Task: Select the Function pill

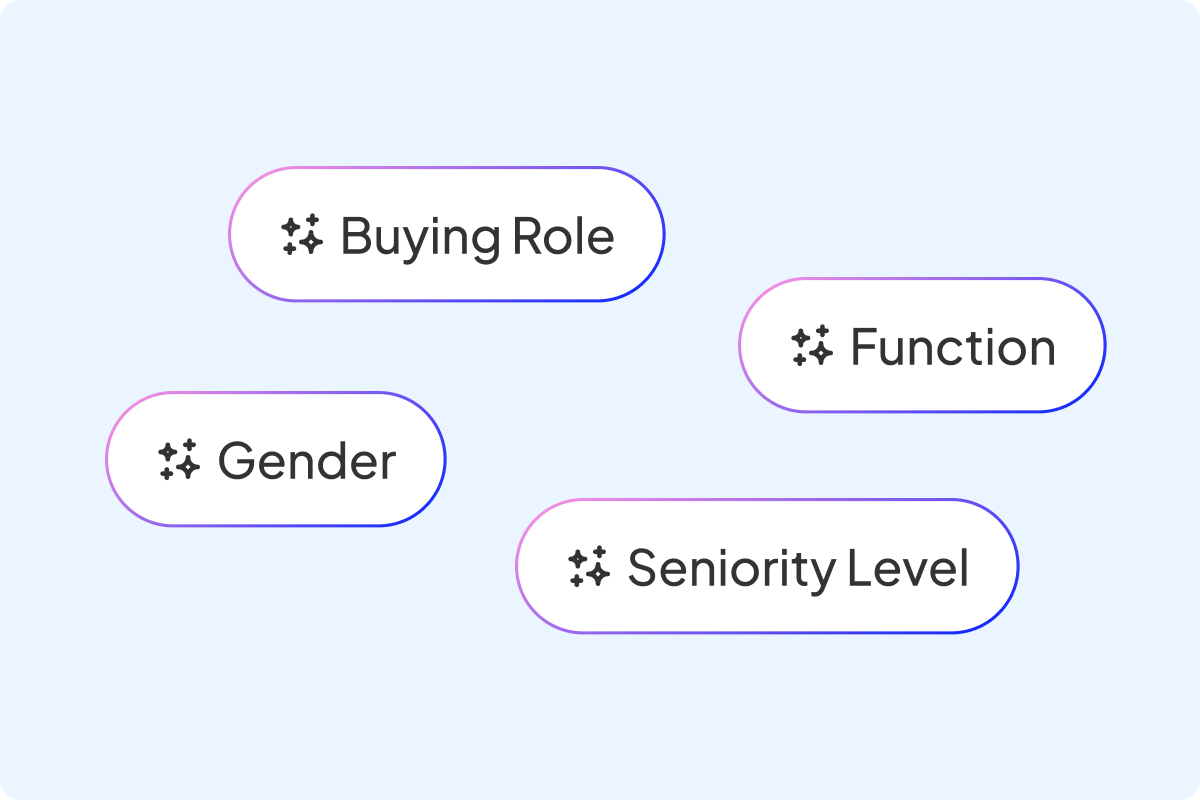Action: [922, 345]
